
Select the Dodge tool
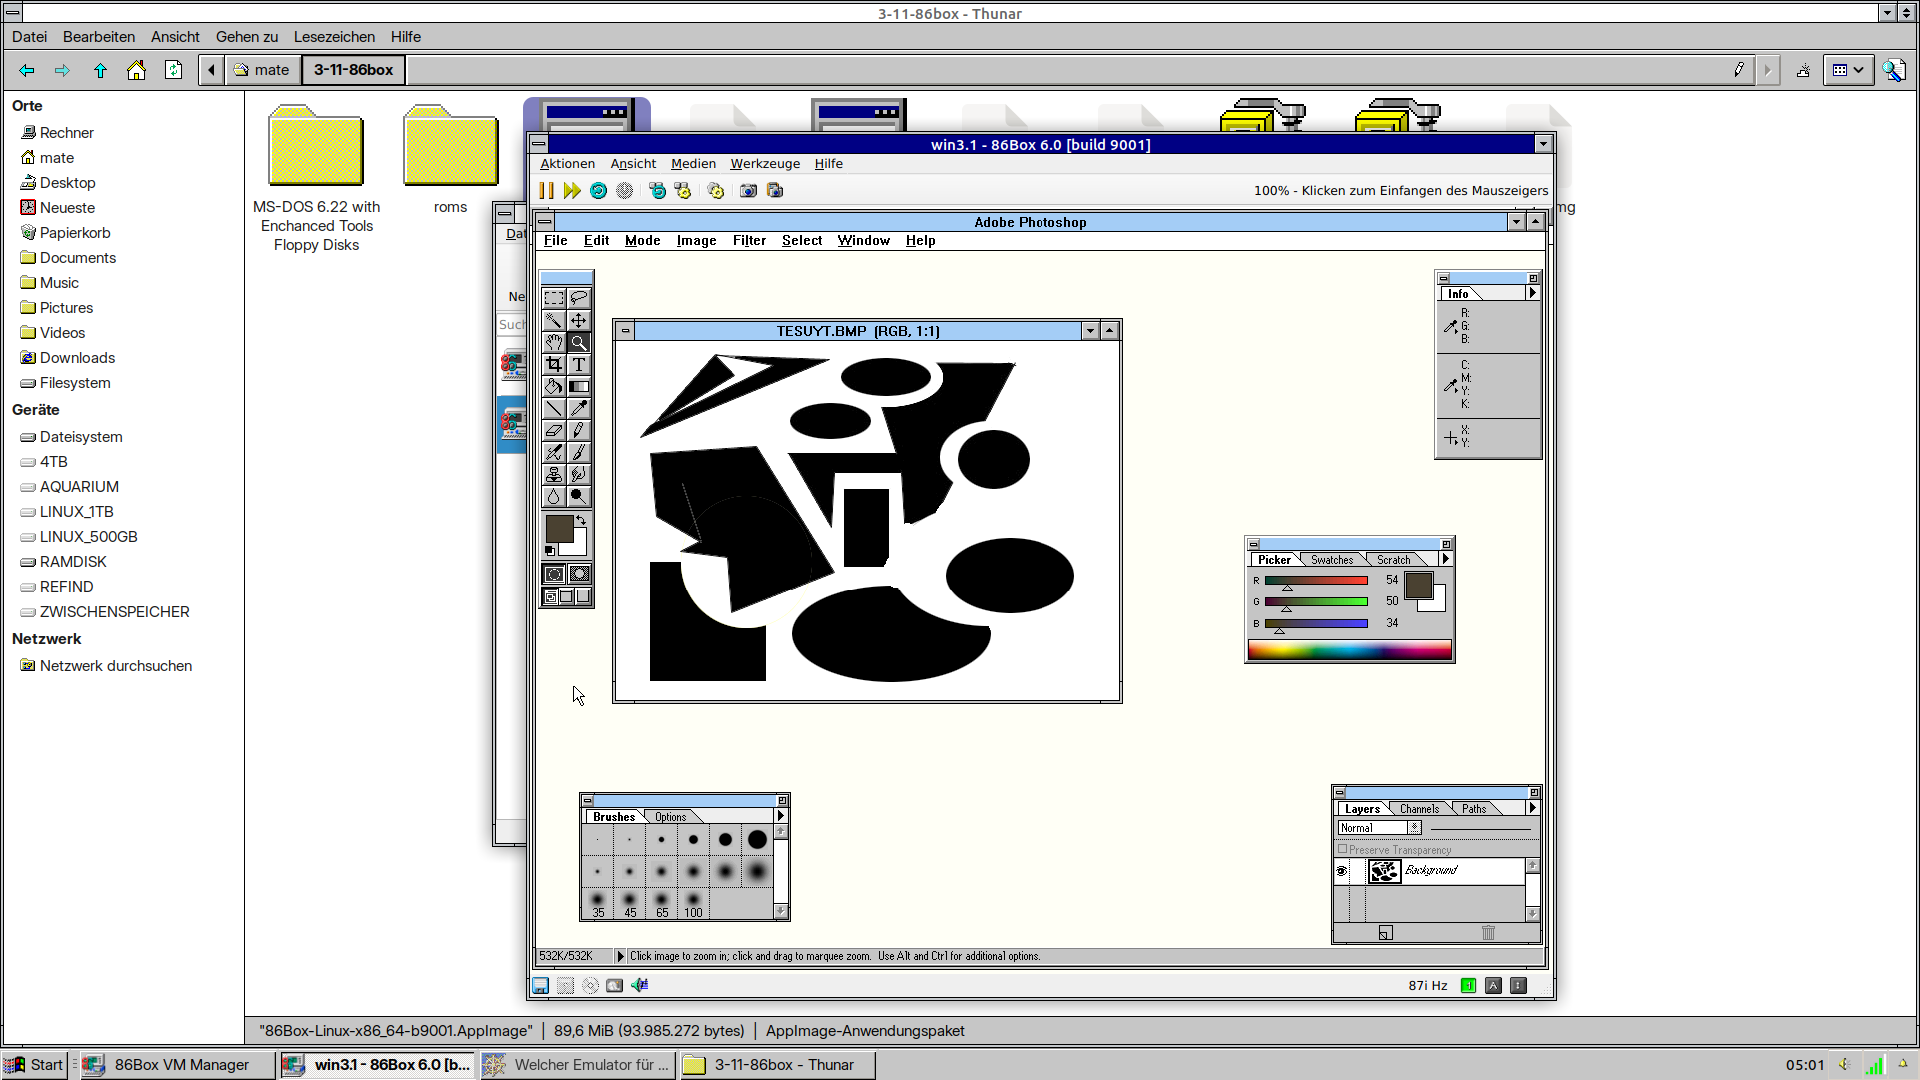[x=579, y=496]
